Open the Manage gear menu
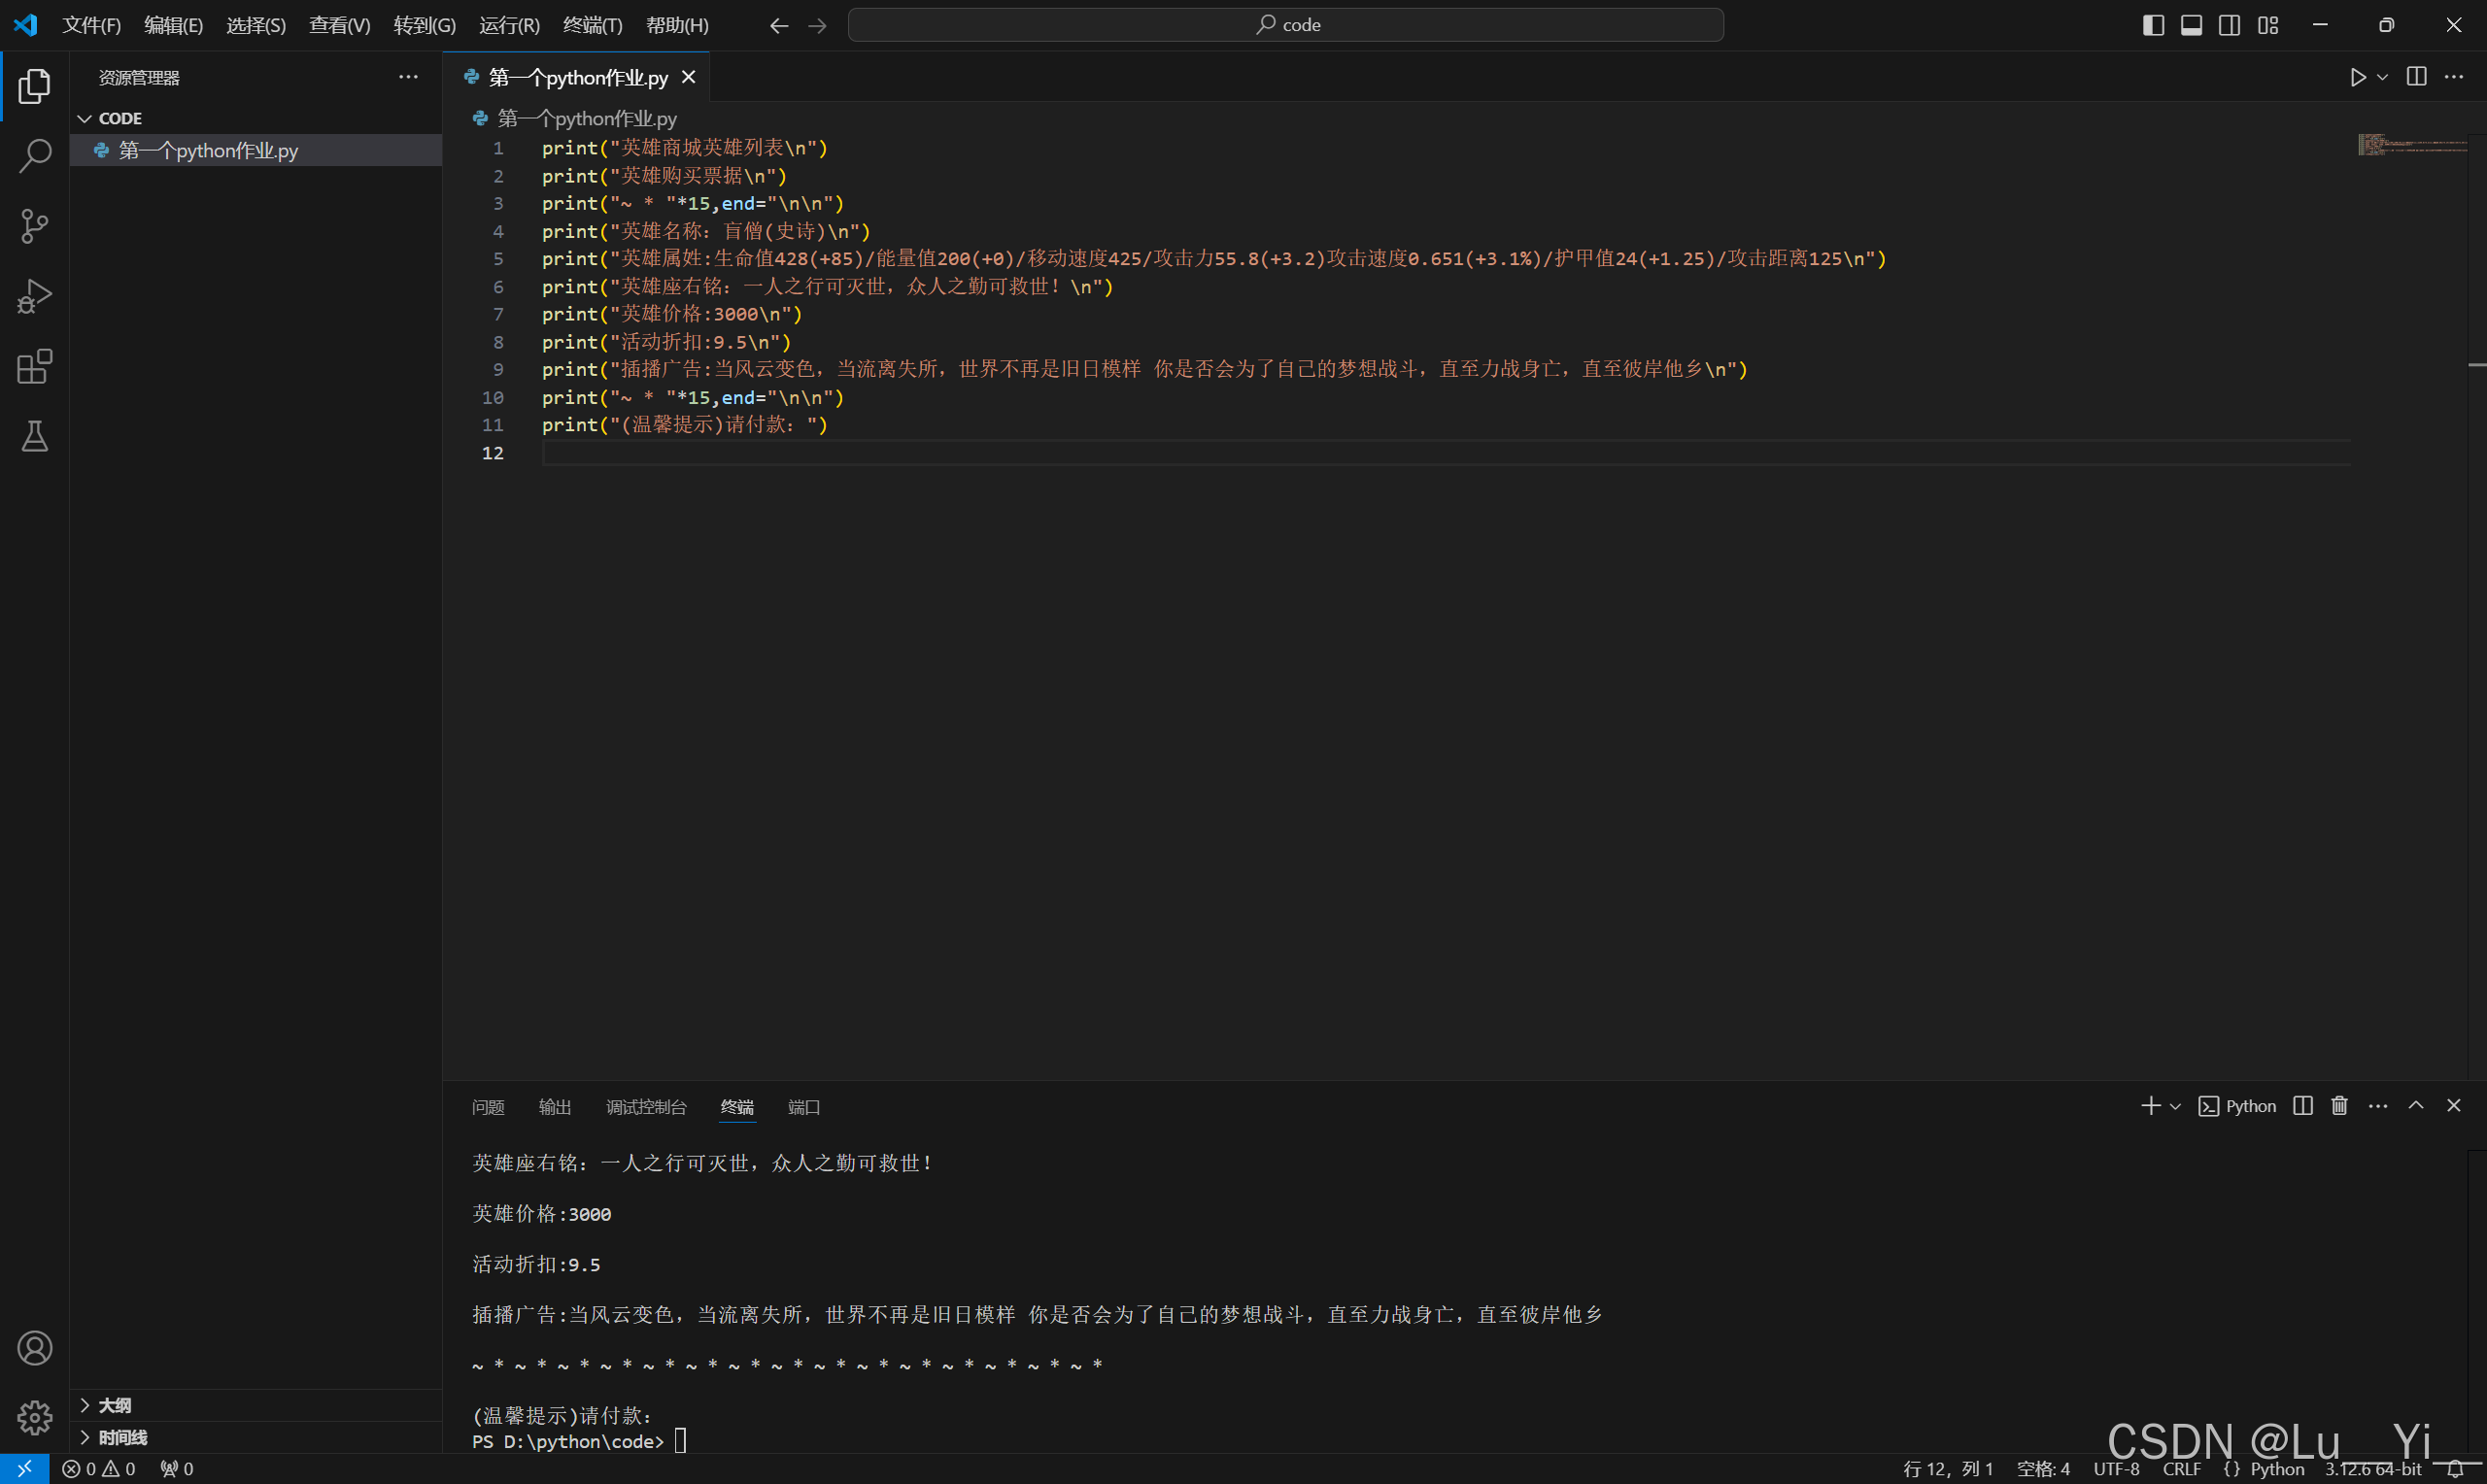 click(x=35, y=1417)
